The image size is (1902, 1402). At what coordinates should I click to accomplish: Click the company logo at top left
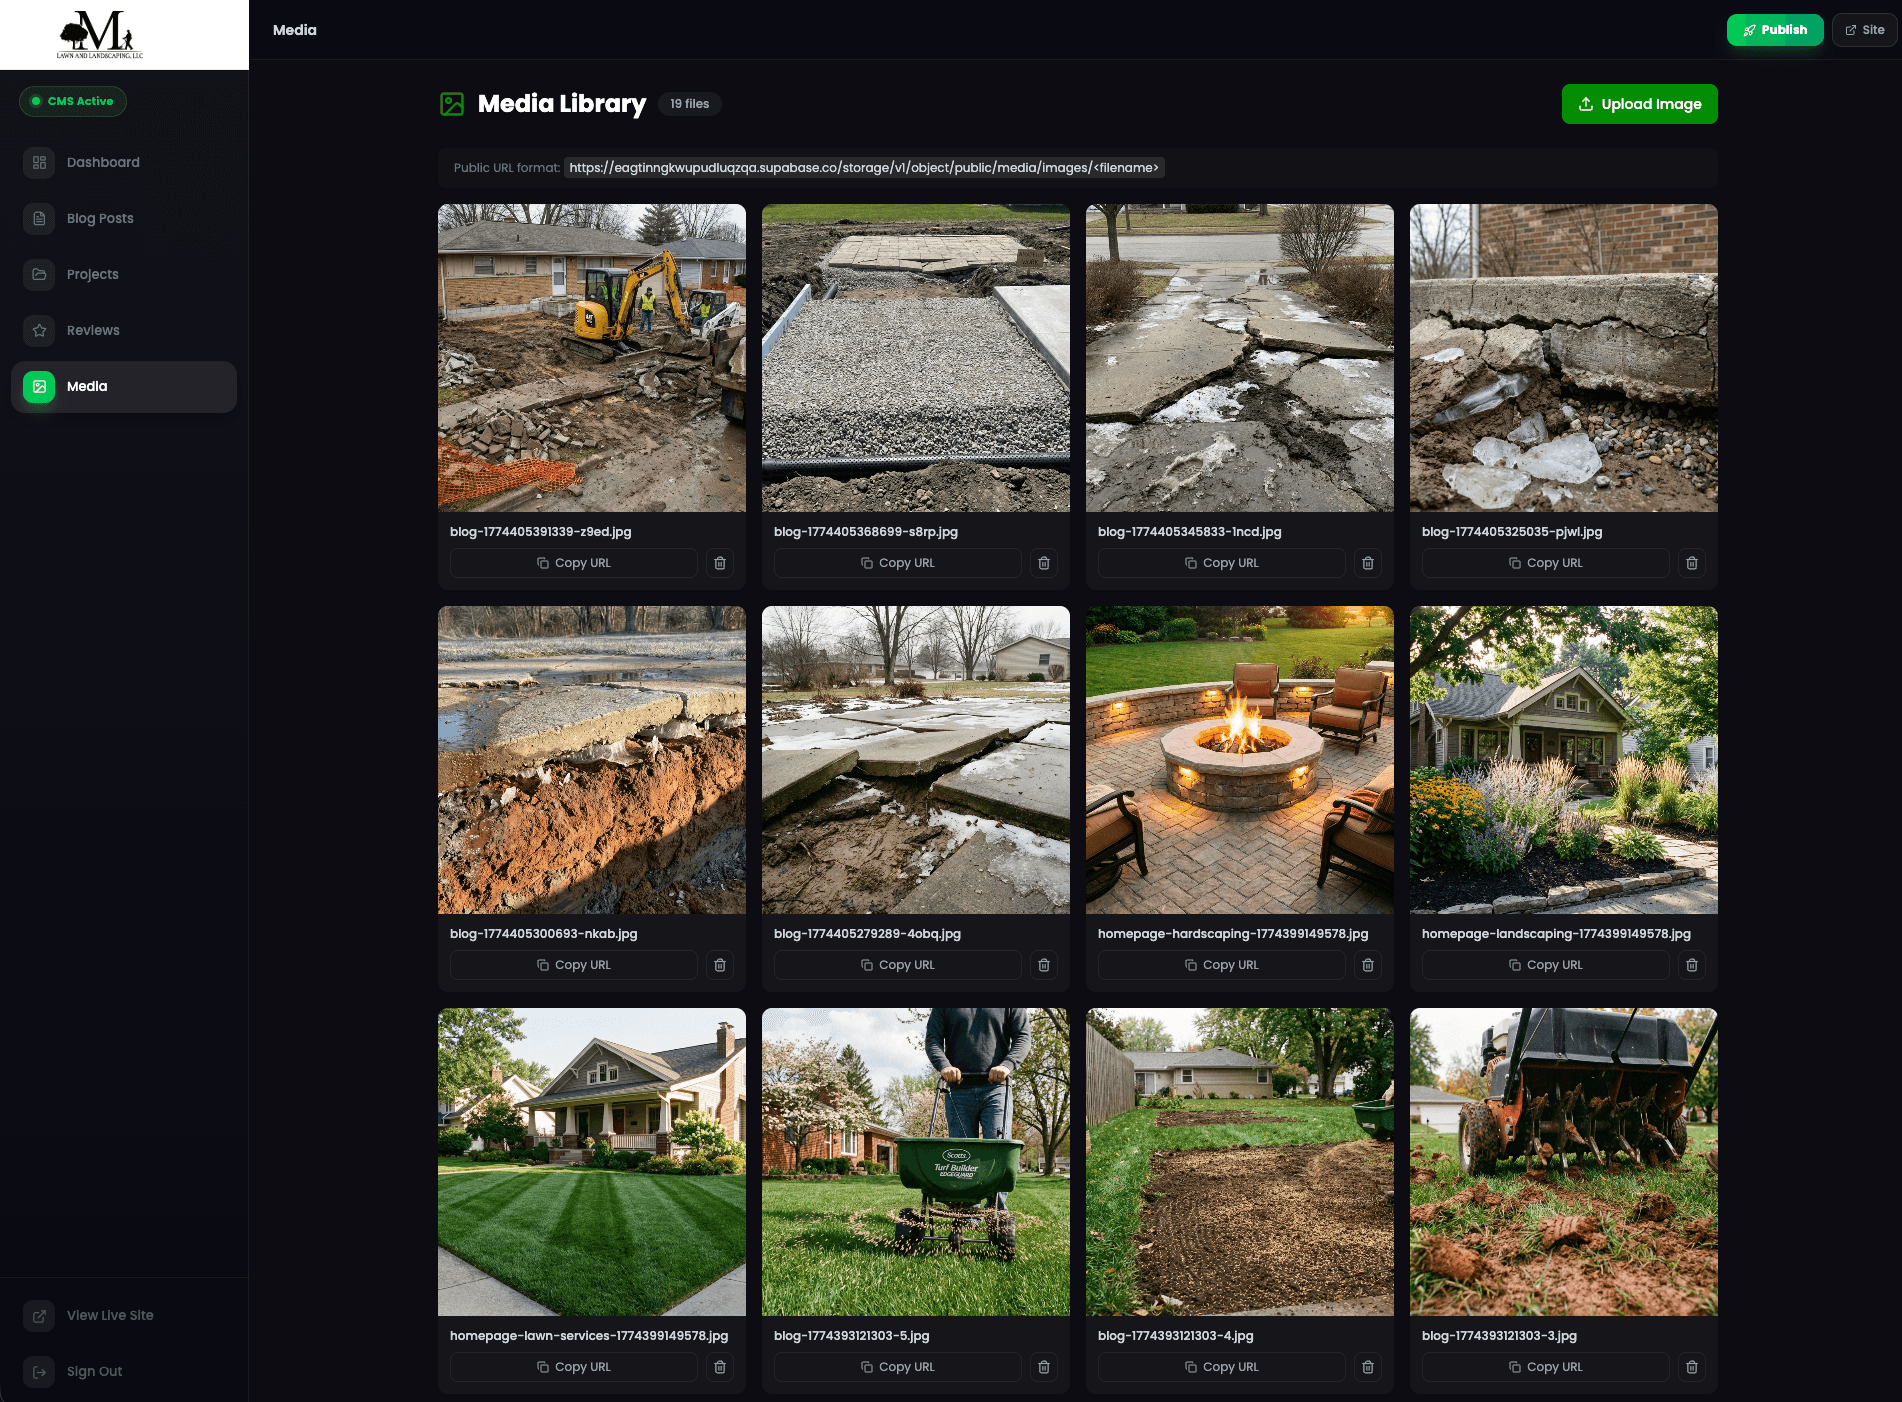[100, 33]
